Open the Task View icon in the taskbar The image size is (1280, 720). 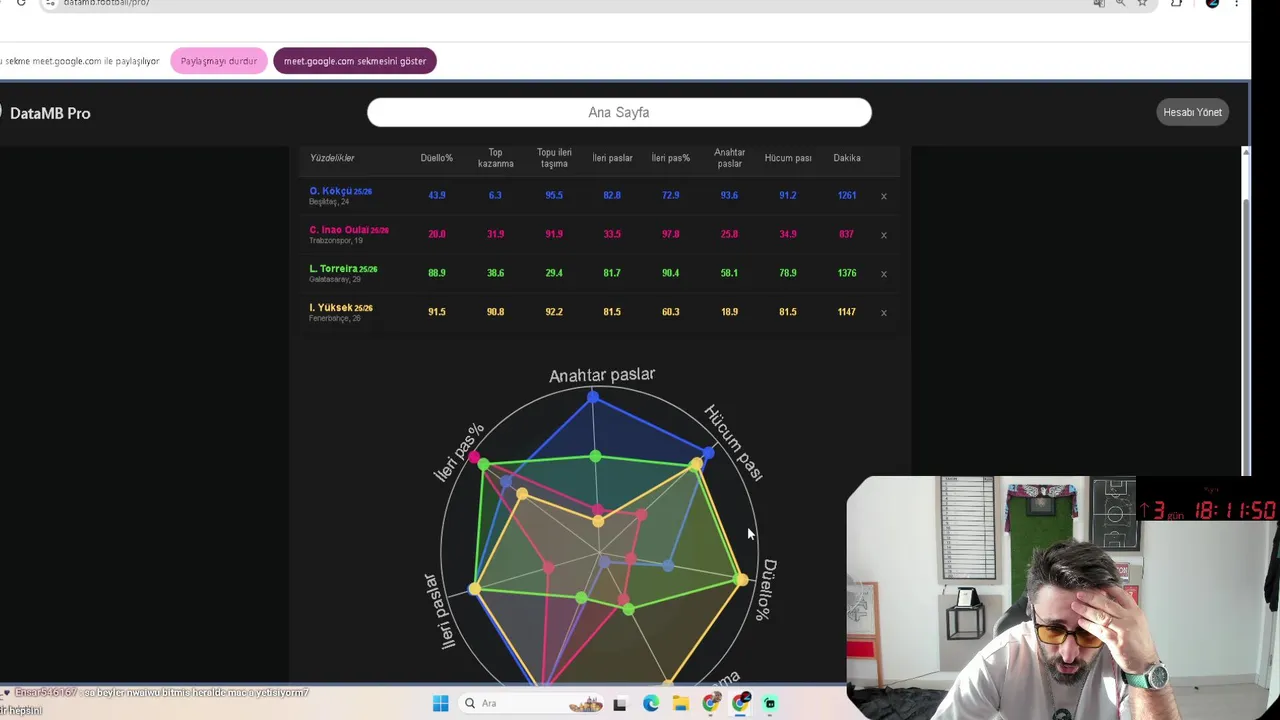click(x=620, y=704)
